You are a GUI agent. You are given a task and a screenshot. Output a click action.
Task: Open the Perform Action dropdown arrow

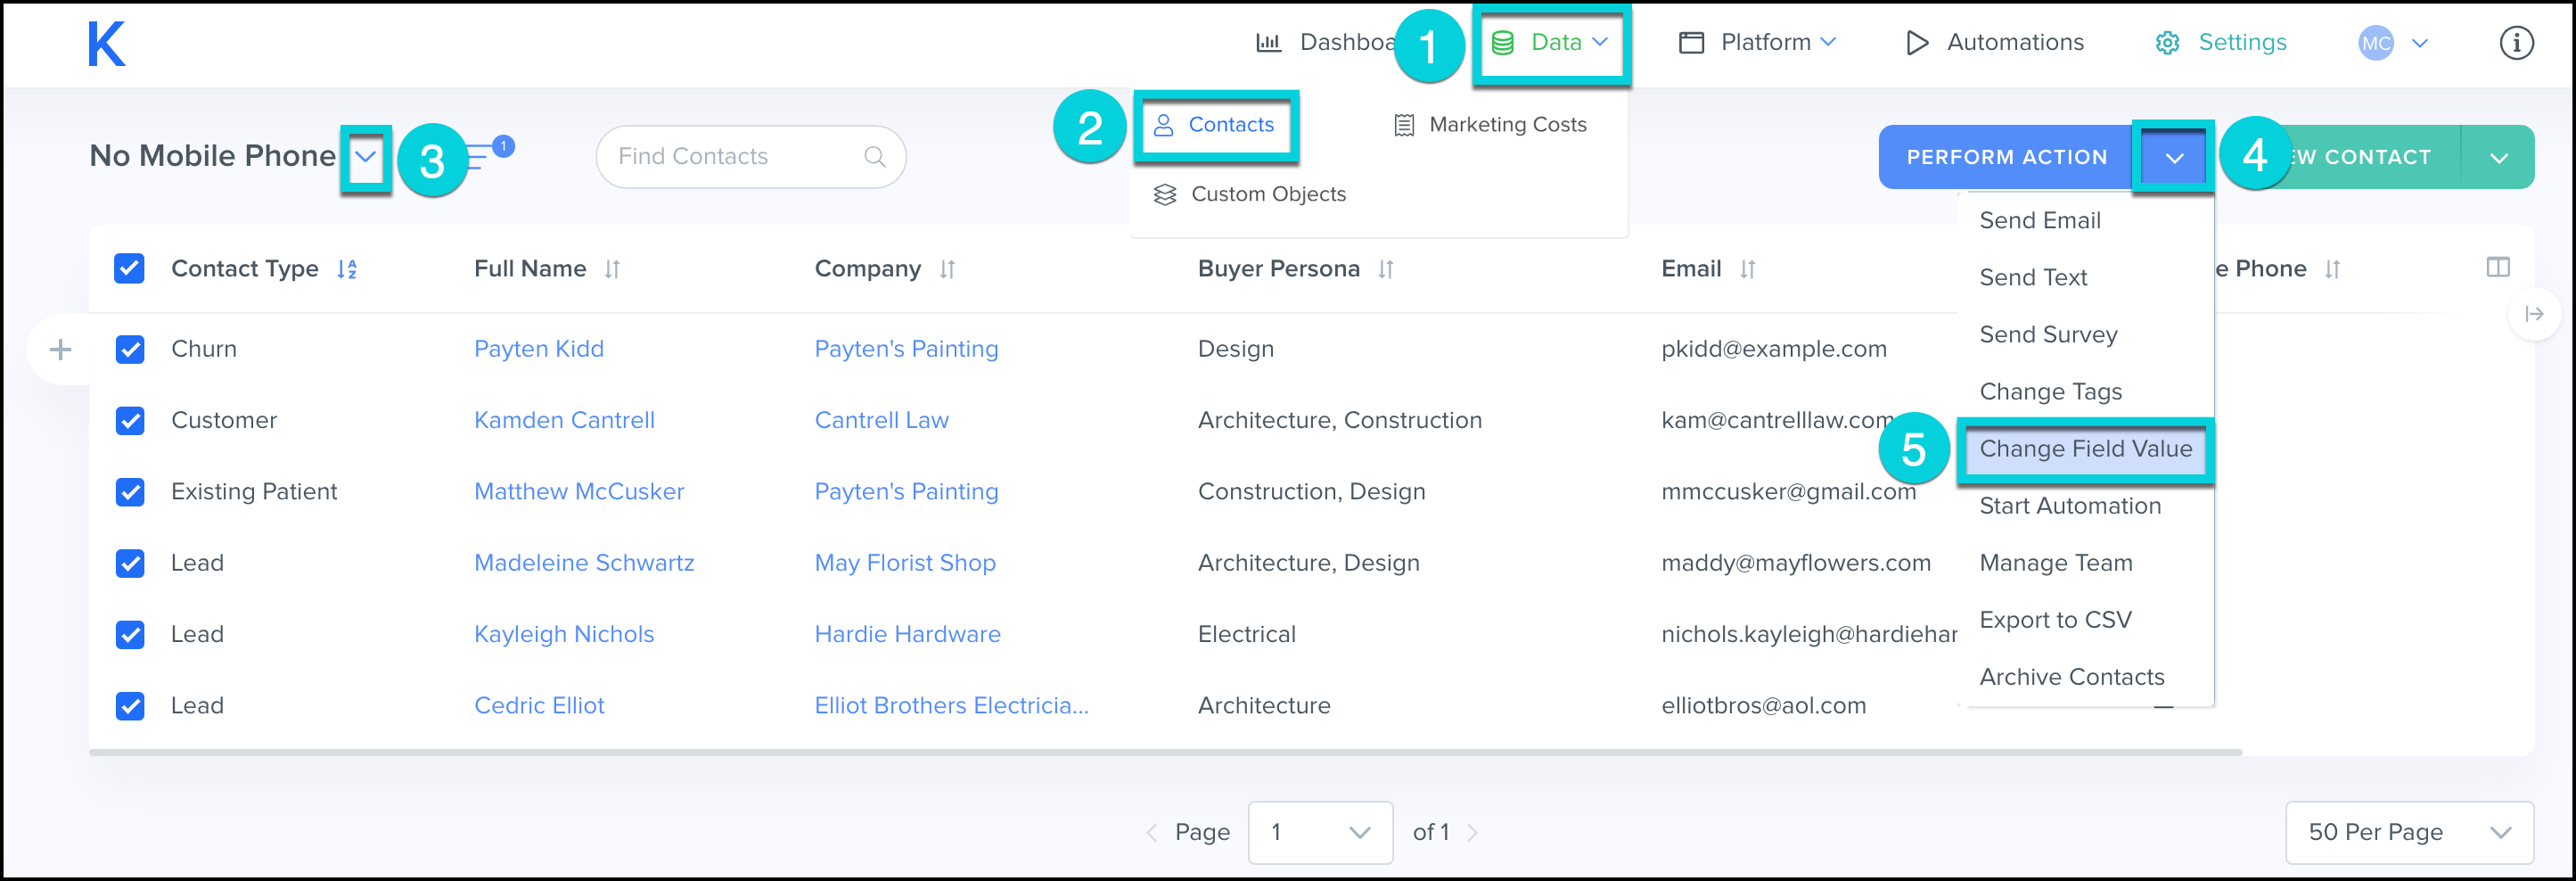[x=2172, y=156]
